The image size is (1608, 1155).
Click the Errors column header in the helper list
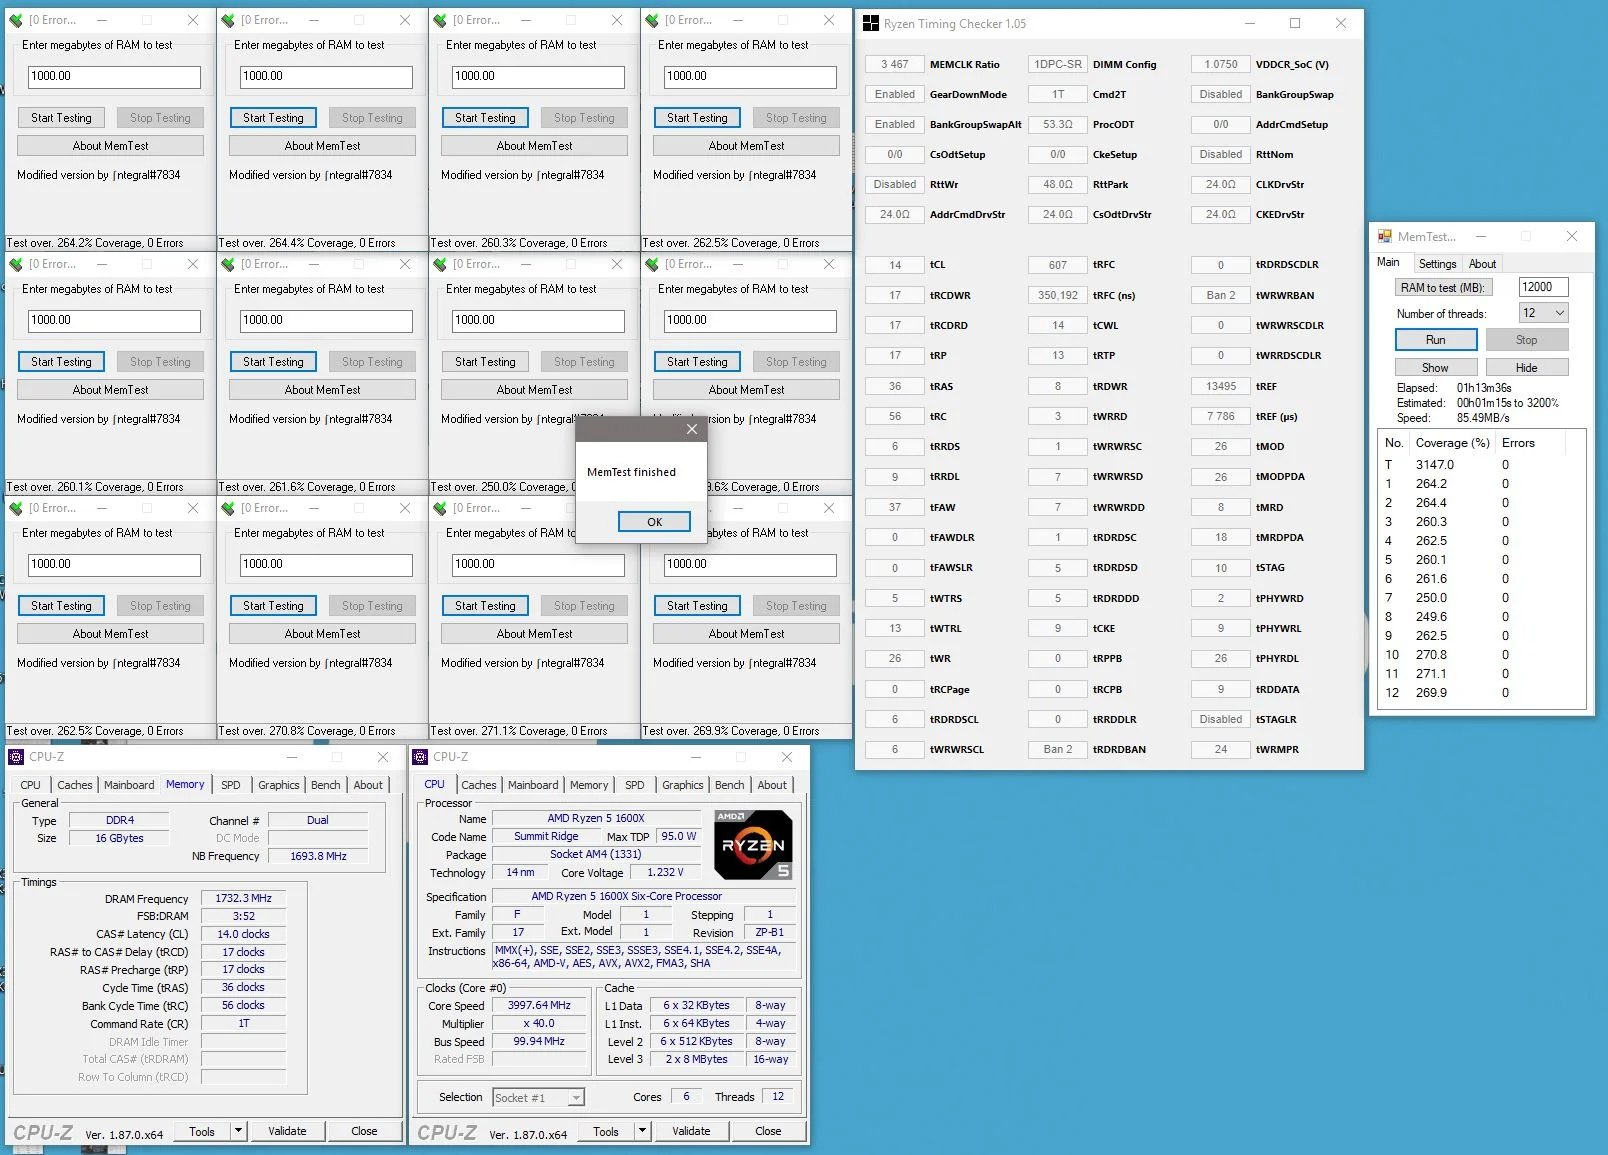[x=1518, y=443]
